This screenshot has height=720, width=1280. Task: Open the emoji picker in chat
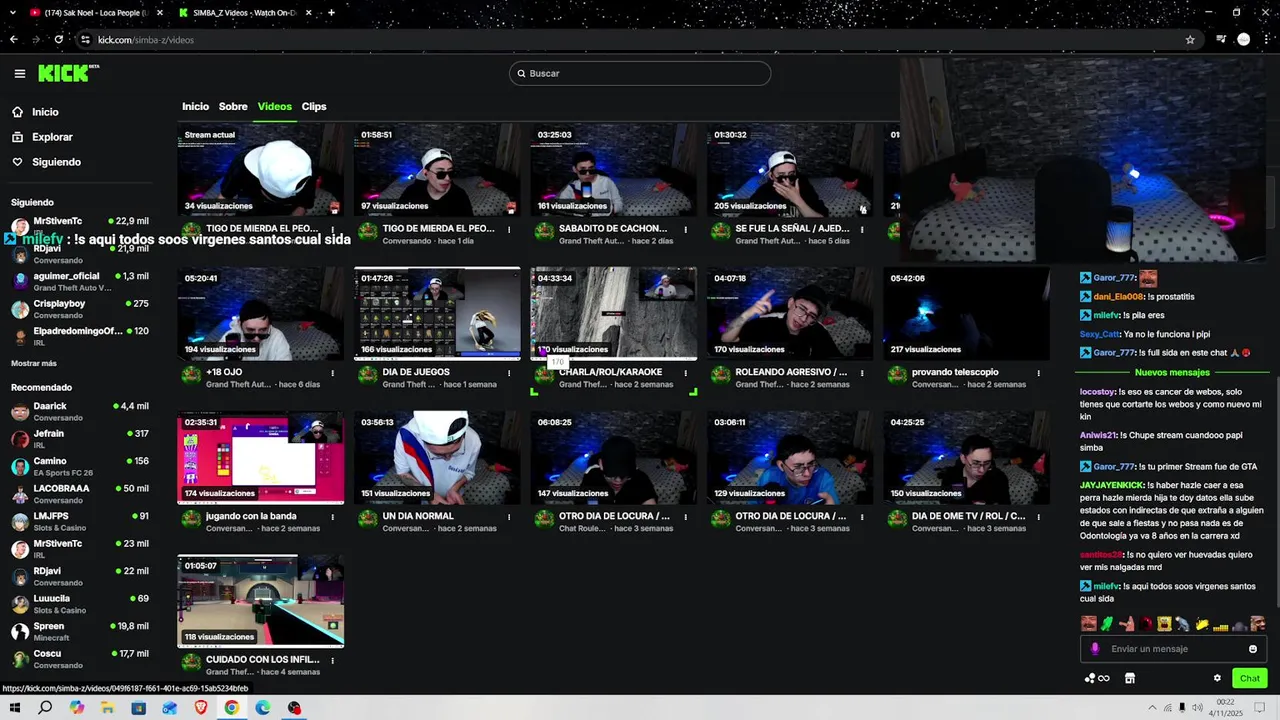click(1253, 649)
